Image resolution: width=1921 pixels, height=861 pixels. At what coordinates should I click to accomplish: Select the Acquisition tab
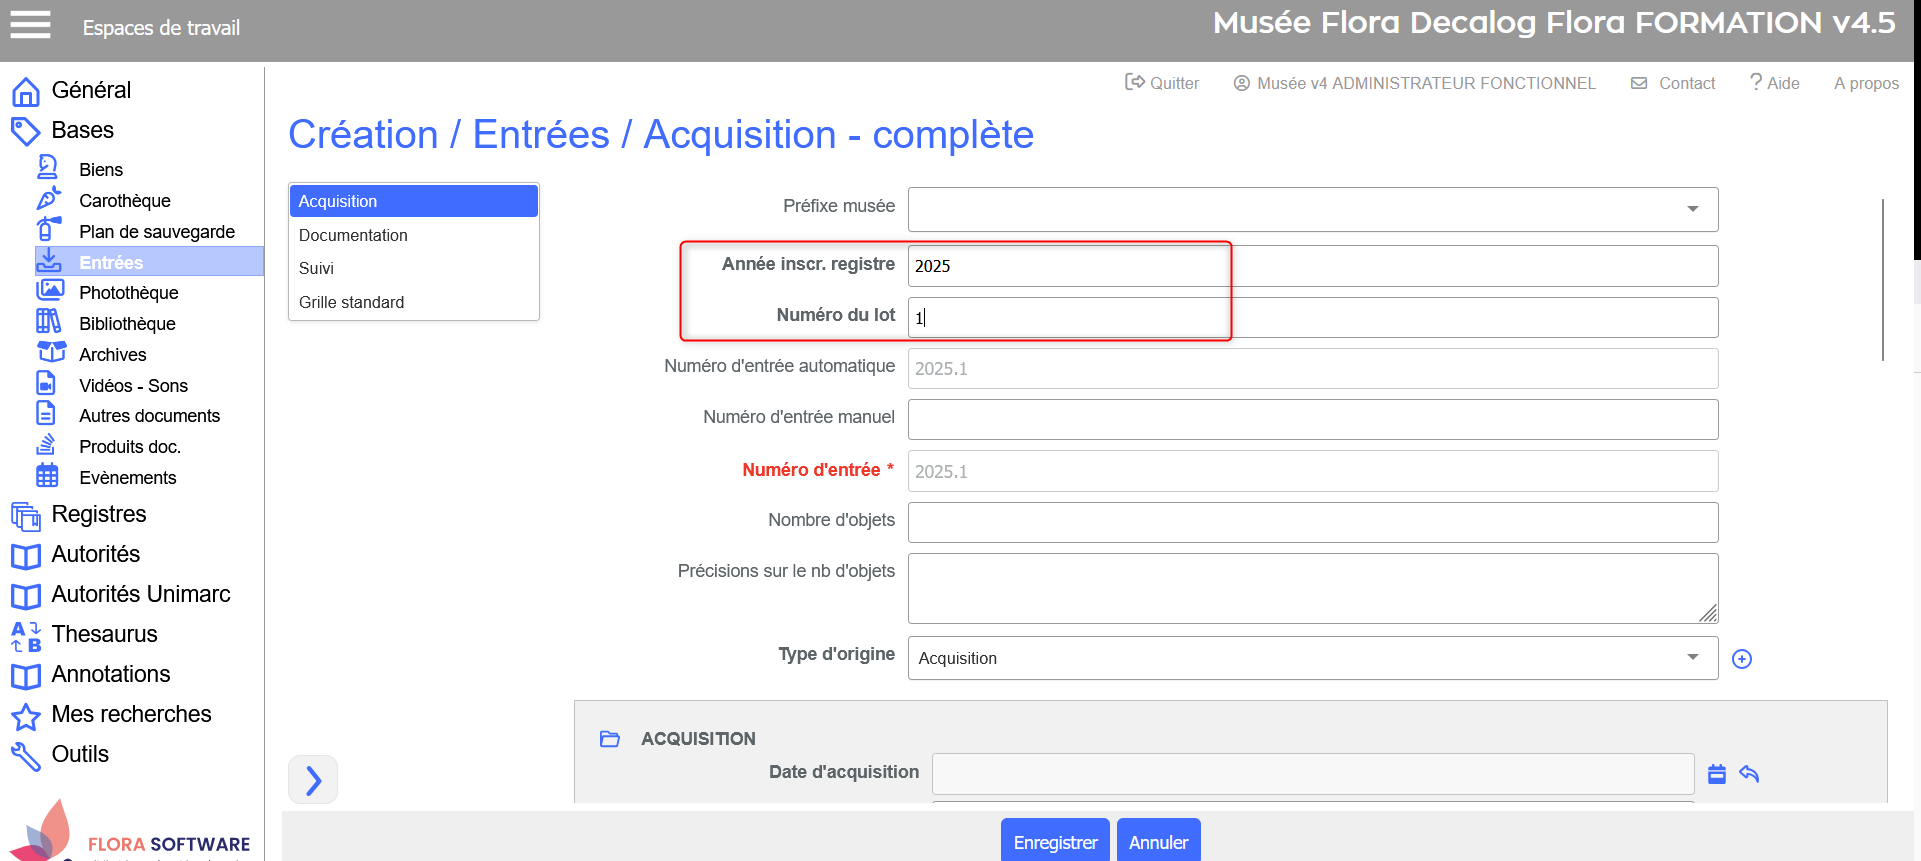pos(414,201)
